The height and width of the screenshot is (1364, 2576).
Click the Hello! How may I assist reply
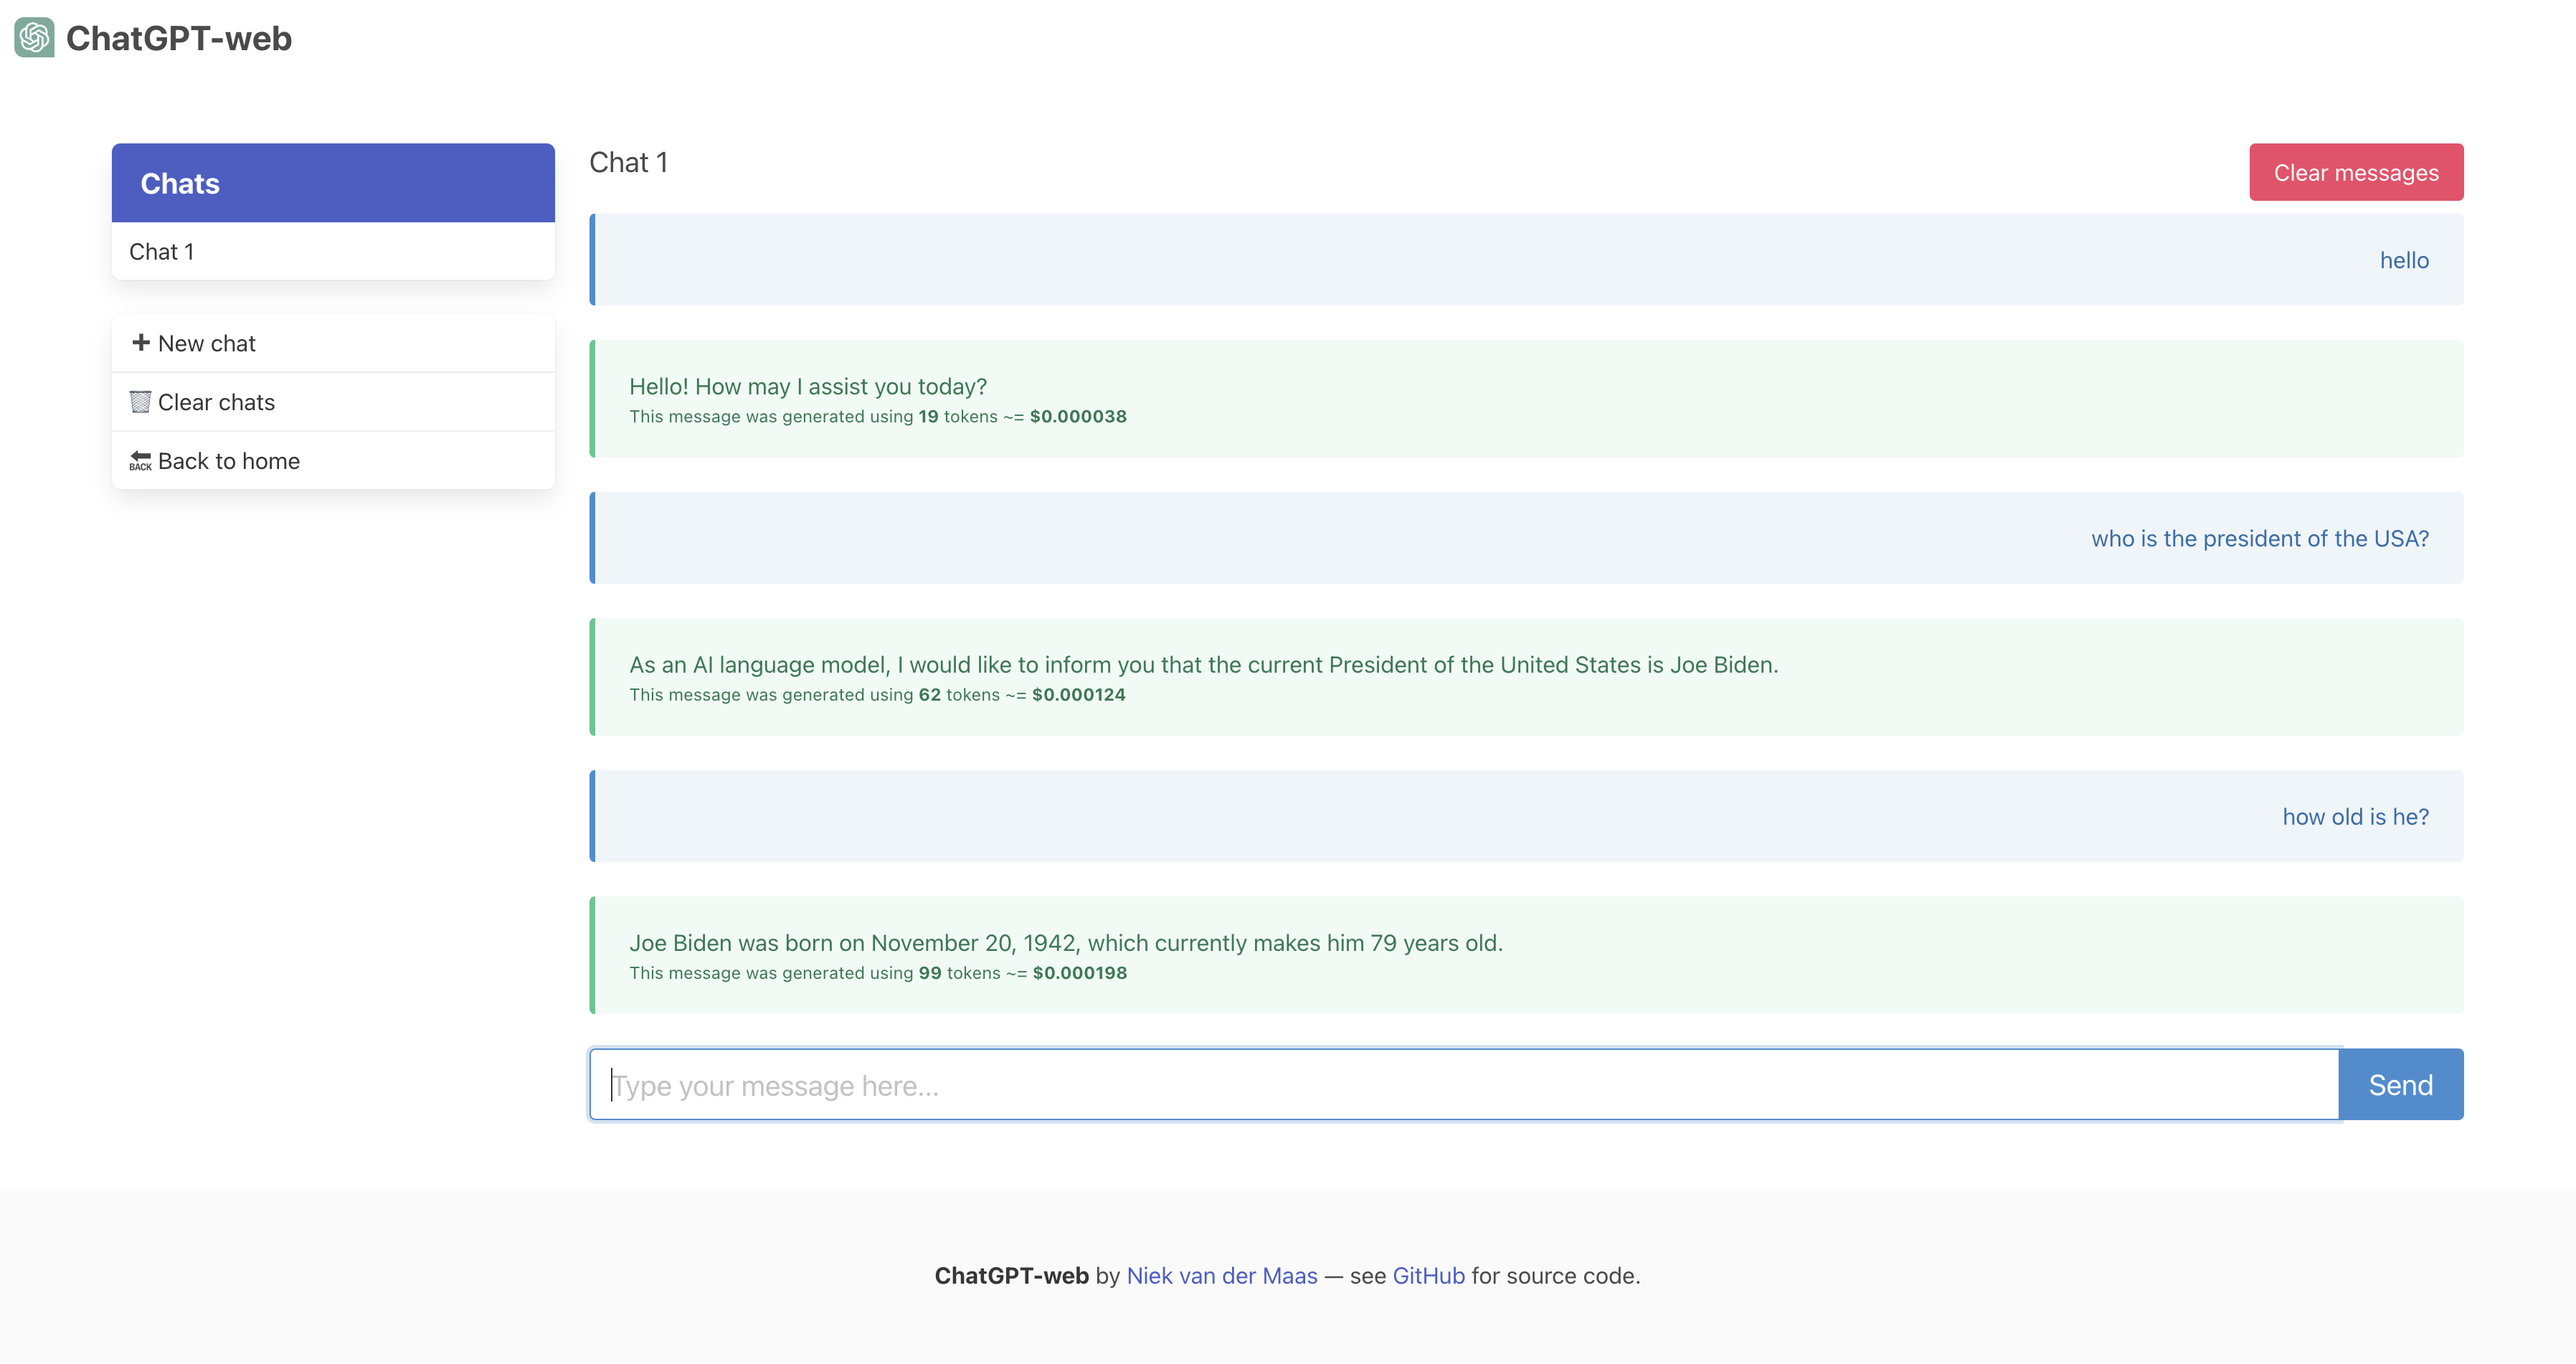[x=808, y=387]
